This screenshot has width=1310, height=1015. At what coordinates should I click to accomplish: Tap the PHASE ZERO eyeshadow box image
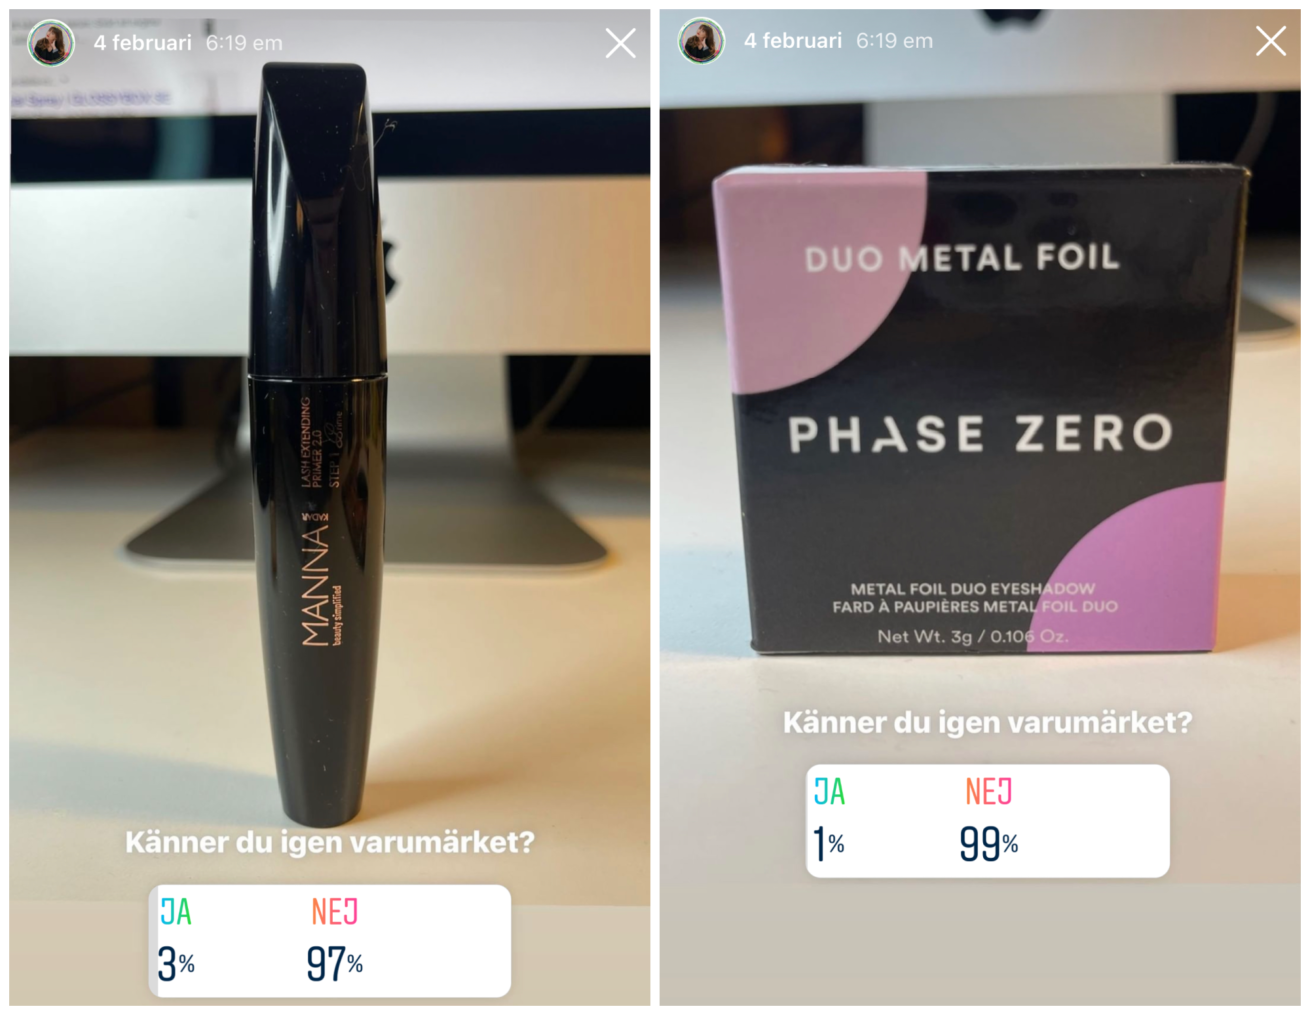coord(980,410)
